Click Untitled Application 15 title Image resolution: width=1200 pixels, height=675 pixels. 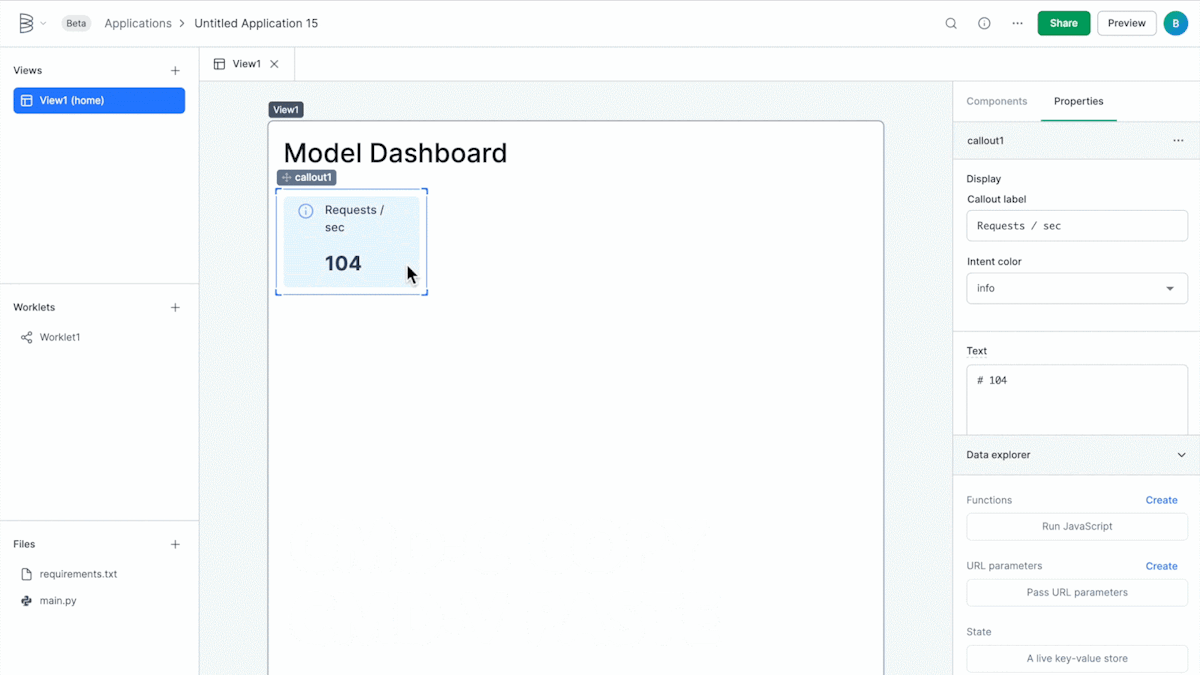pos(256,23)
